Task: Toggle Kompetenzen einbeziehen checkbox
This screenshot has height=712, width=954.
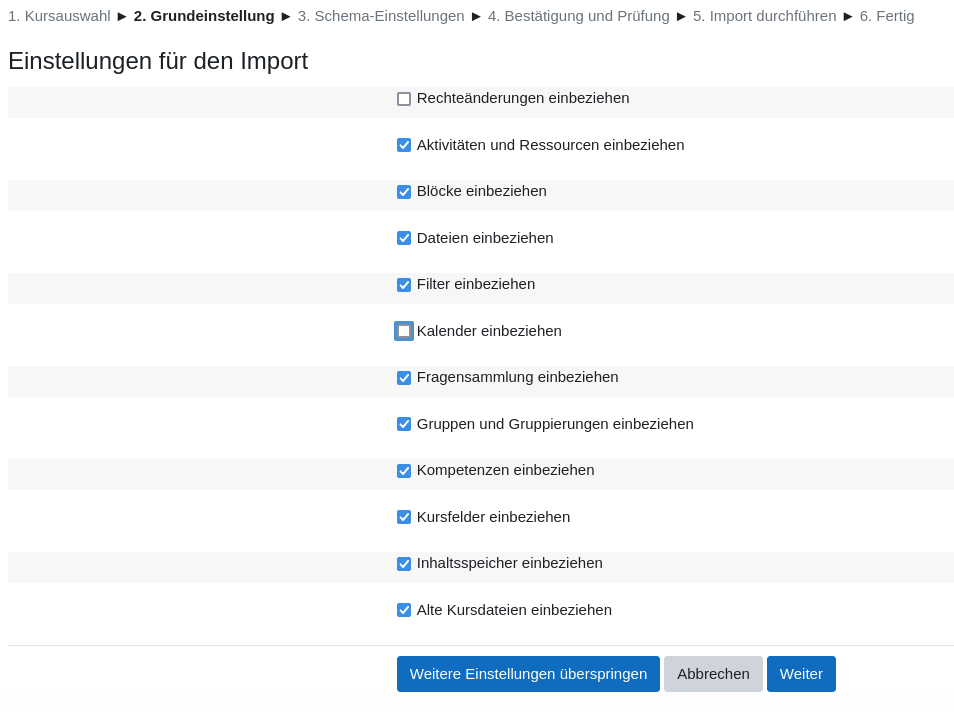Action: coord(404,471)
